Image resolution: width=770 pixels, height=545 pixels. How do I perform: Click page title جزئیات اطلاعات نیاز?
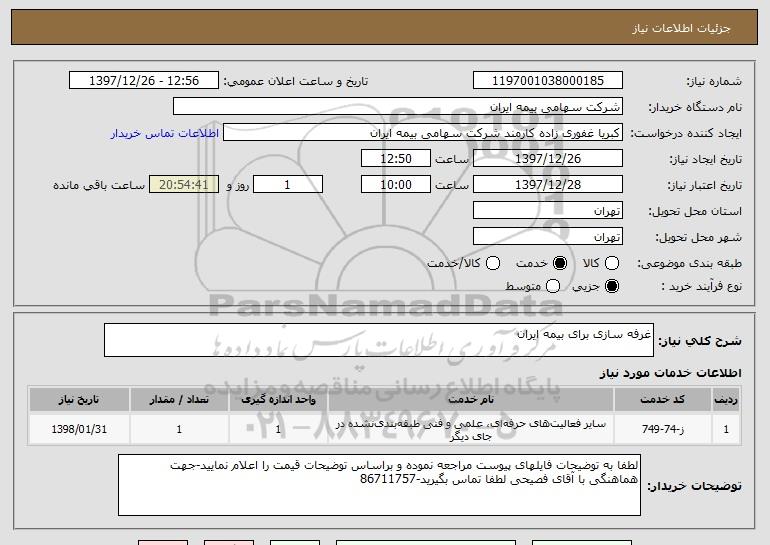[681, 28]
